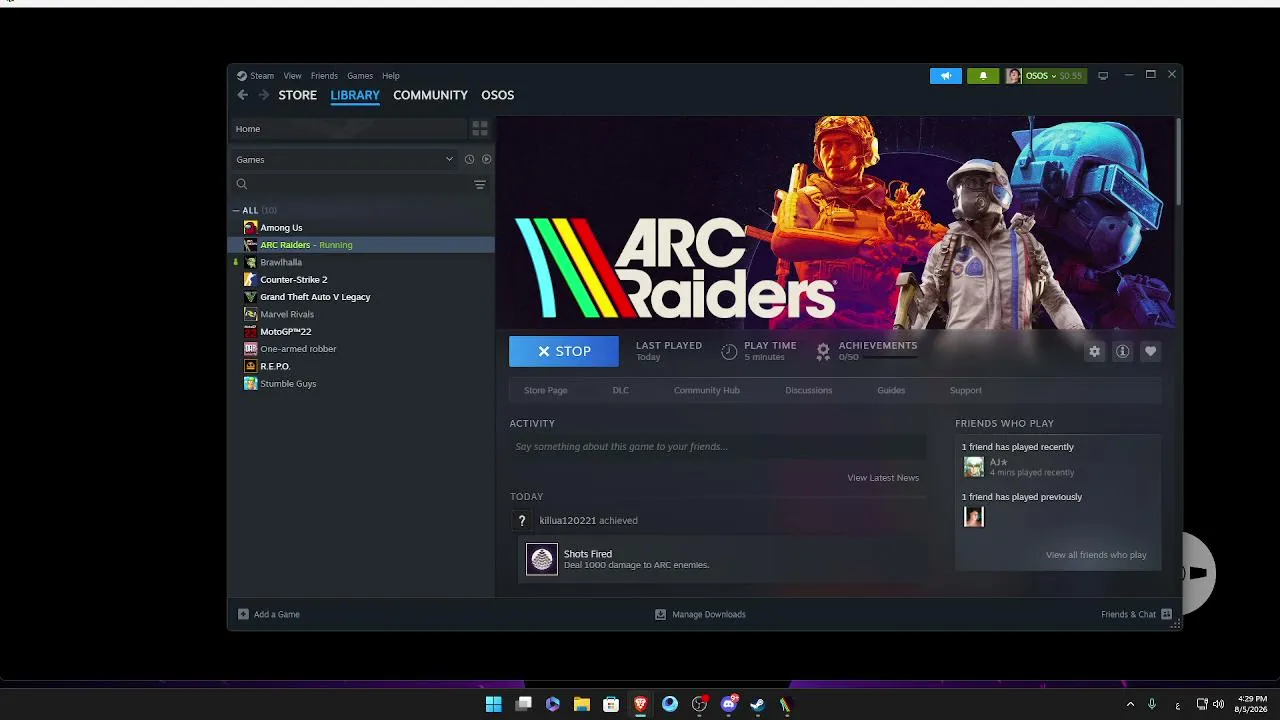
Task: Open the Support link
Action: tap(966, 390)
